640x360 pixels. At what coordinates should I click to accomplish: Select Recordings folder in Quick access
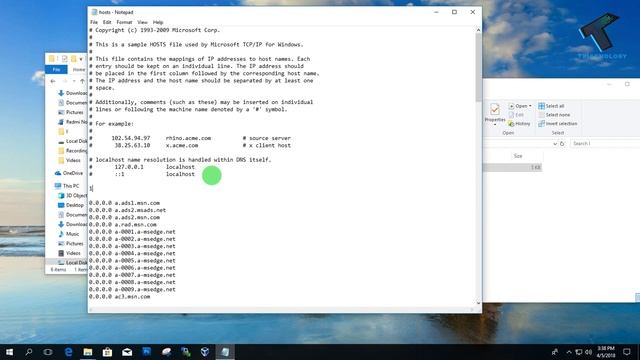tap(73, 151)
